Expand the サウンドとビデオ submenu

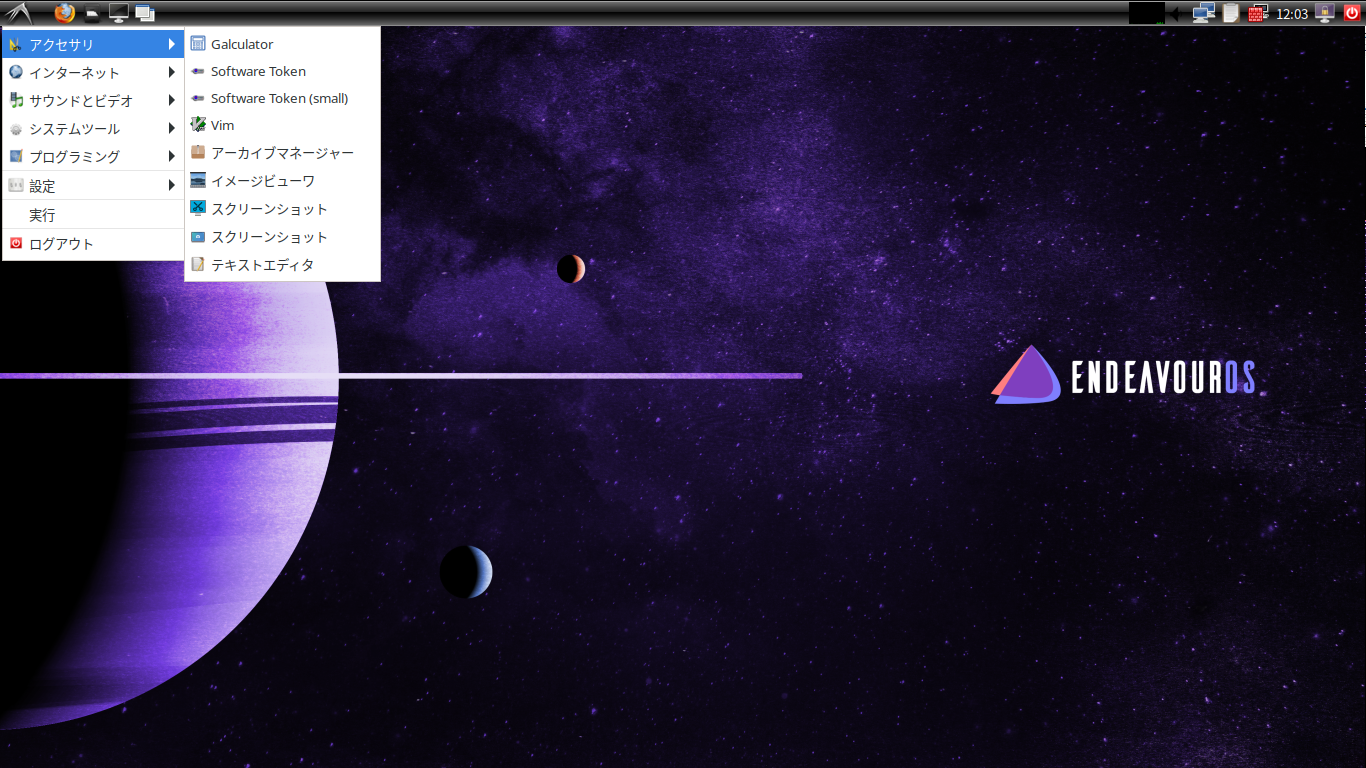(93, 100)
